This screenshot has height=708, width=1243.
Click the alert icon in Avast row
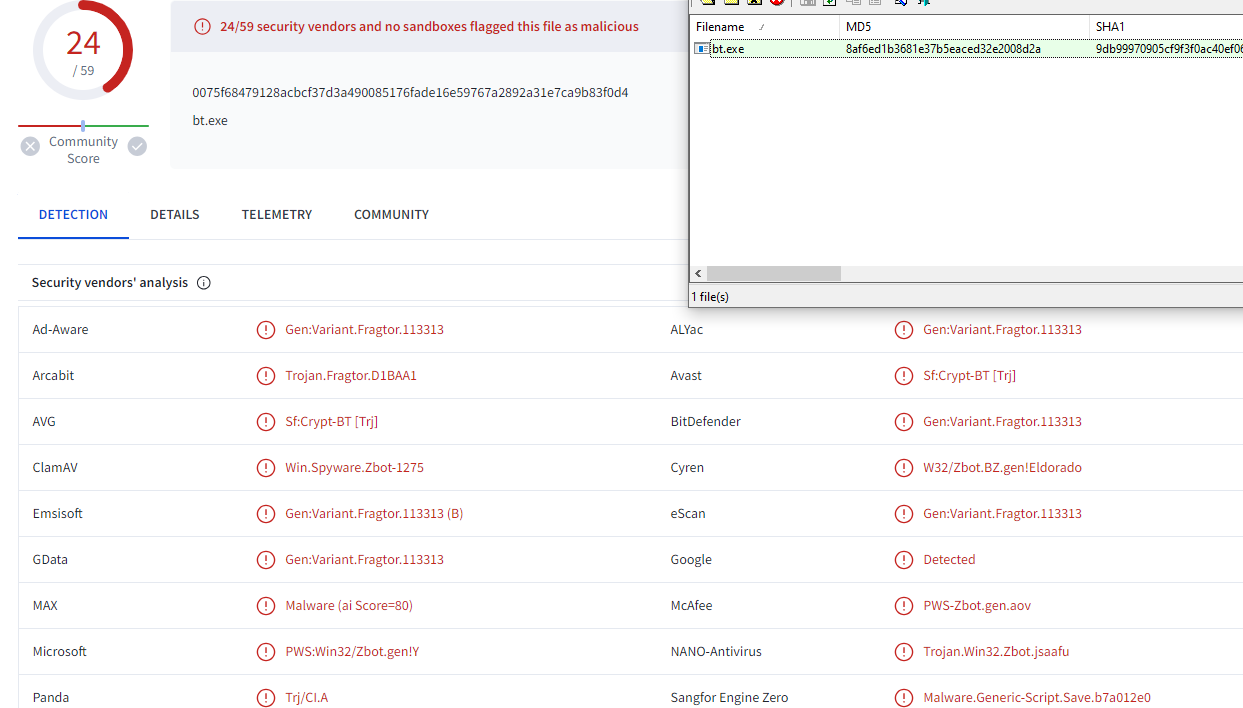point(904,376)
